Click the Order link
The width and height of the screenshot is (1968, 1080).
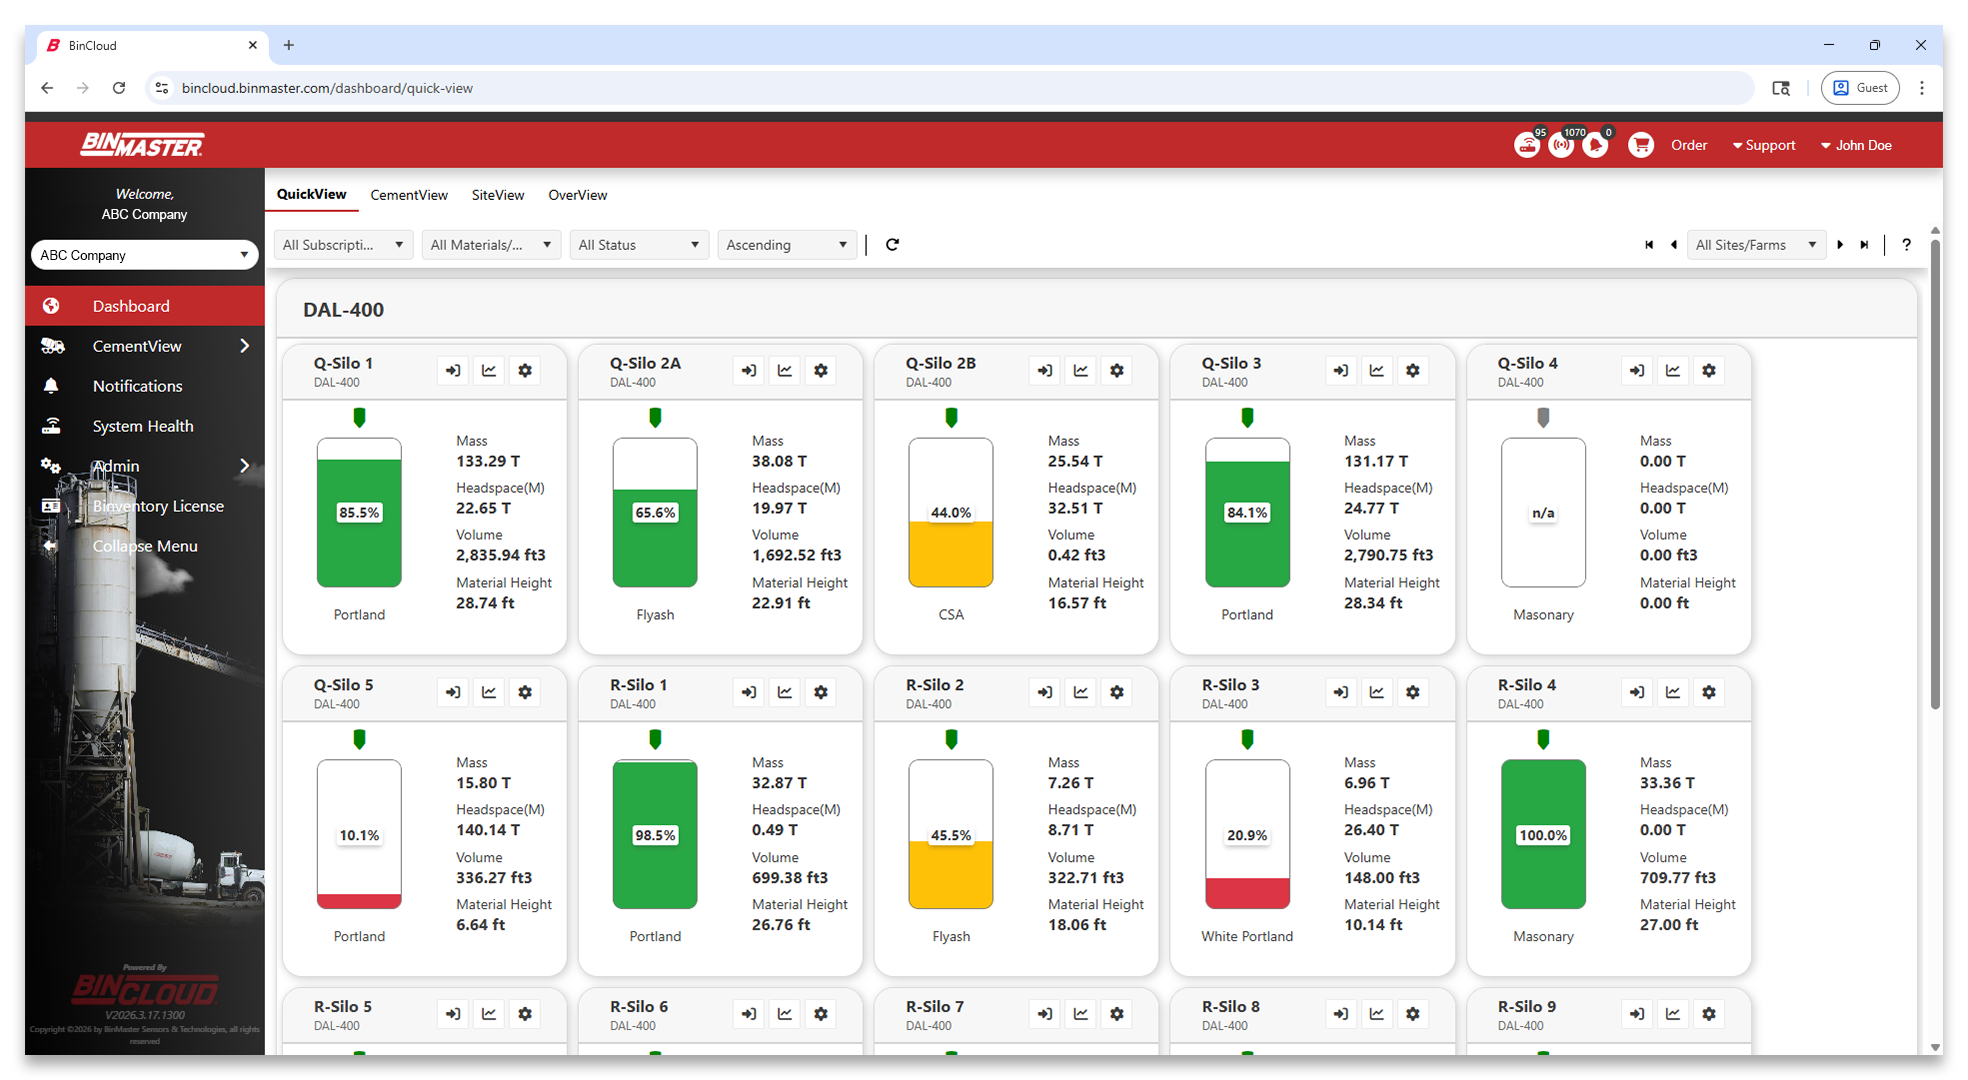(1689, 145)
